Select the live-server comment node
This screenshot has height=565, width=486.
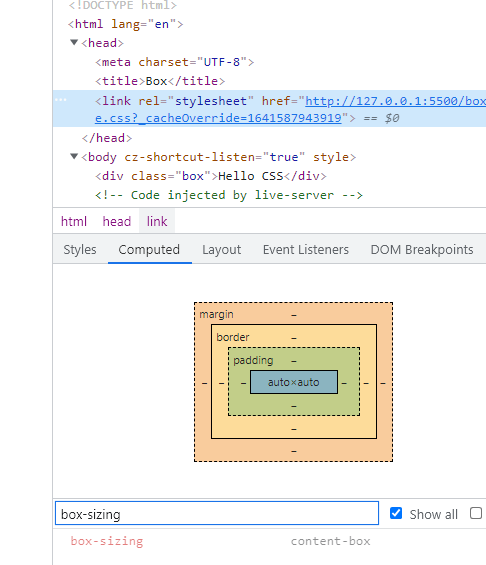click(x=229, y=195)
